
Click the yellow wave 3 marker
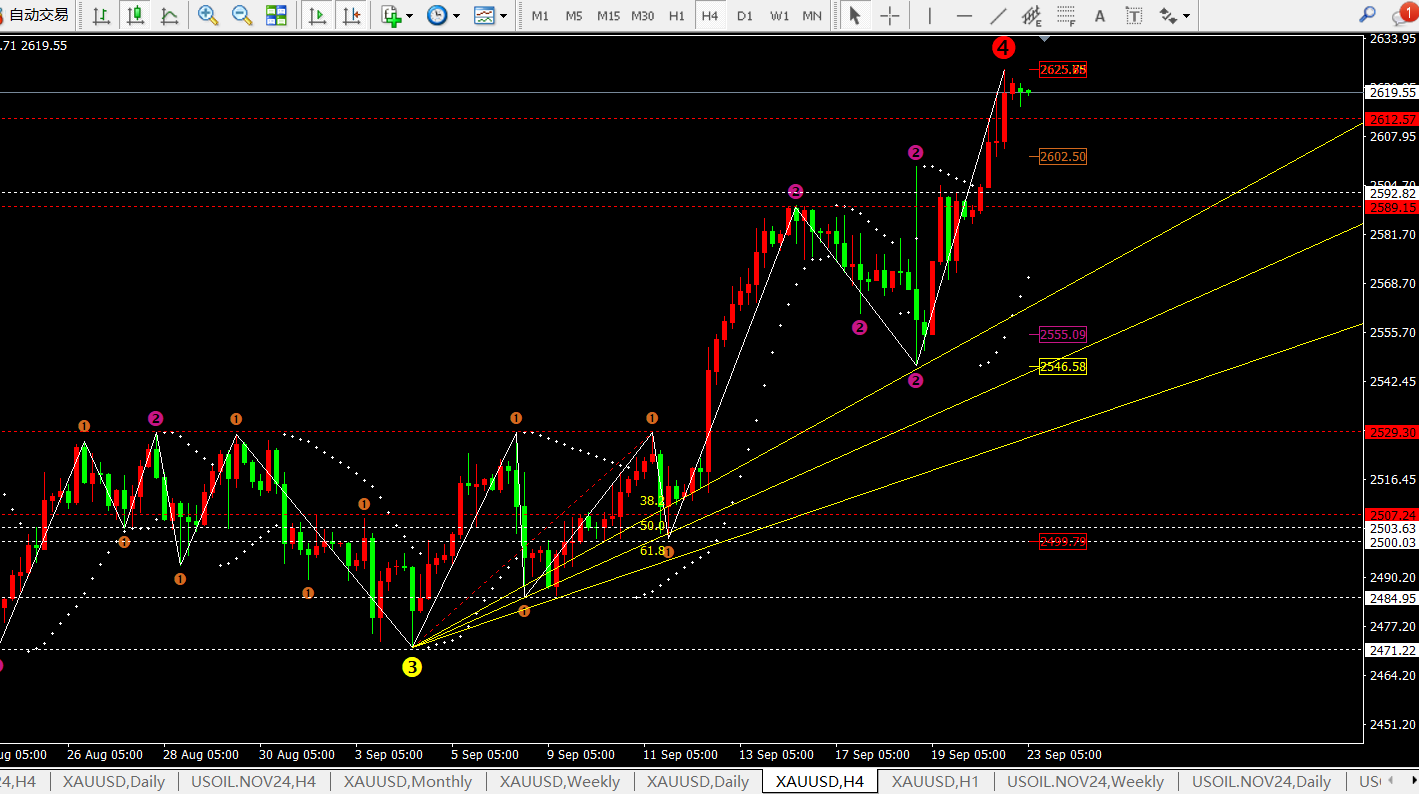412,666
